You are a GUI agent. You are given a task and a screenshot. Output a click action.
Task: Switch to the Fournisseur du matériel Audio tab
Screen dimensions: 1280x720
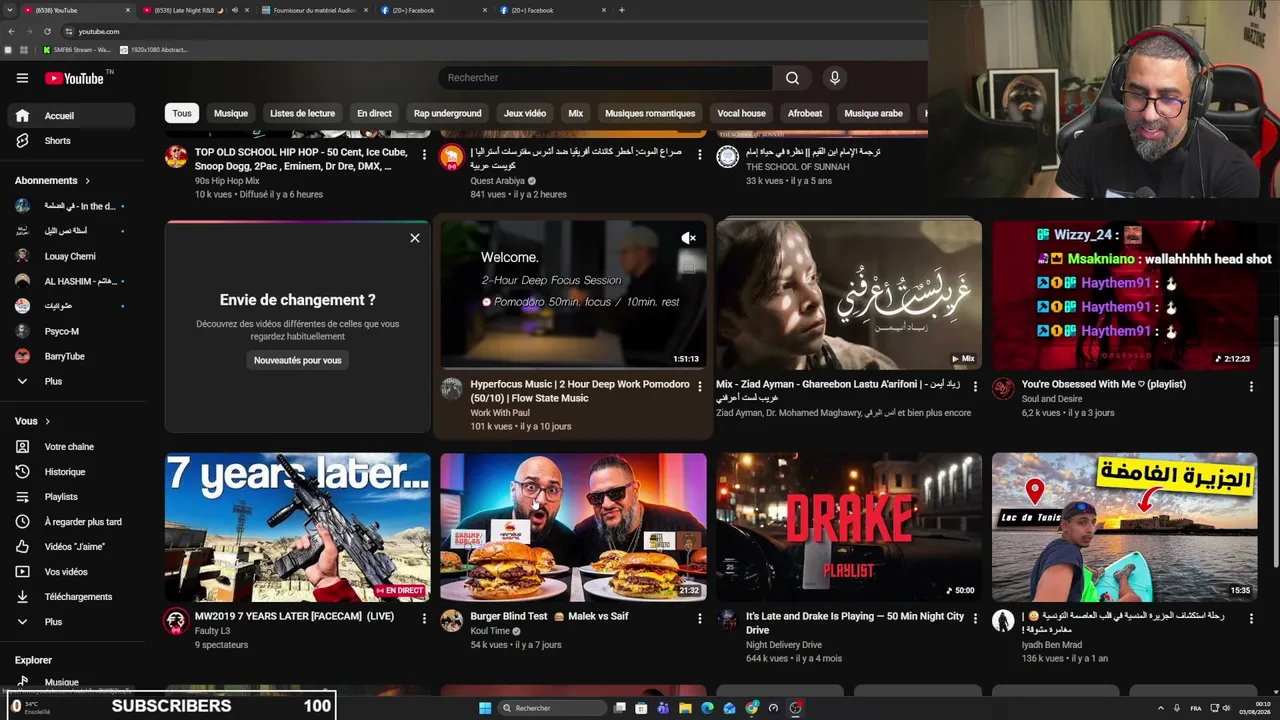(313, 10)
